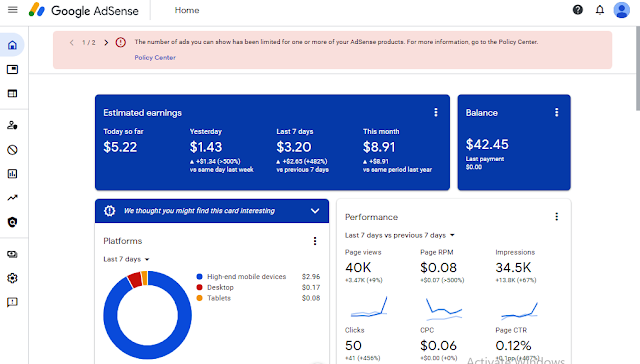Viewport: 640px width, 364px height.
Task: Select the Home tab in header
Action: pos(187,10)
